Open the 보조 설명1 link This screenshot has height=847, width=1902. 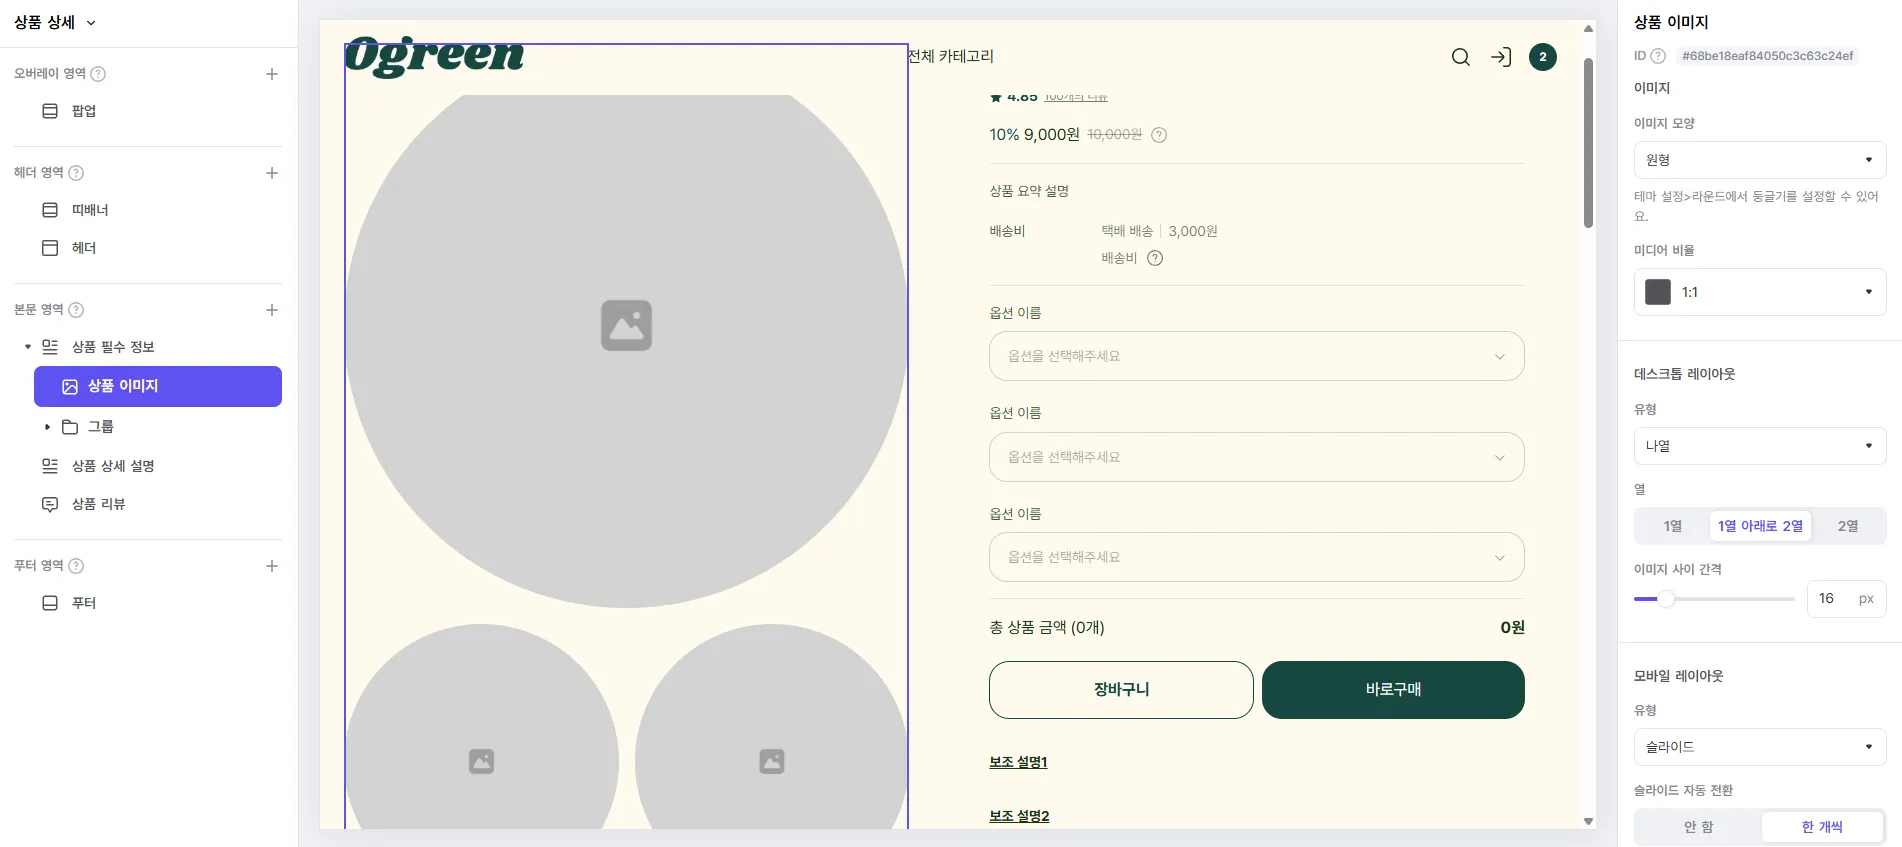click(1018, 762)
